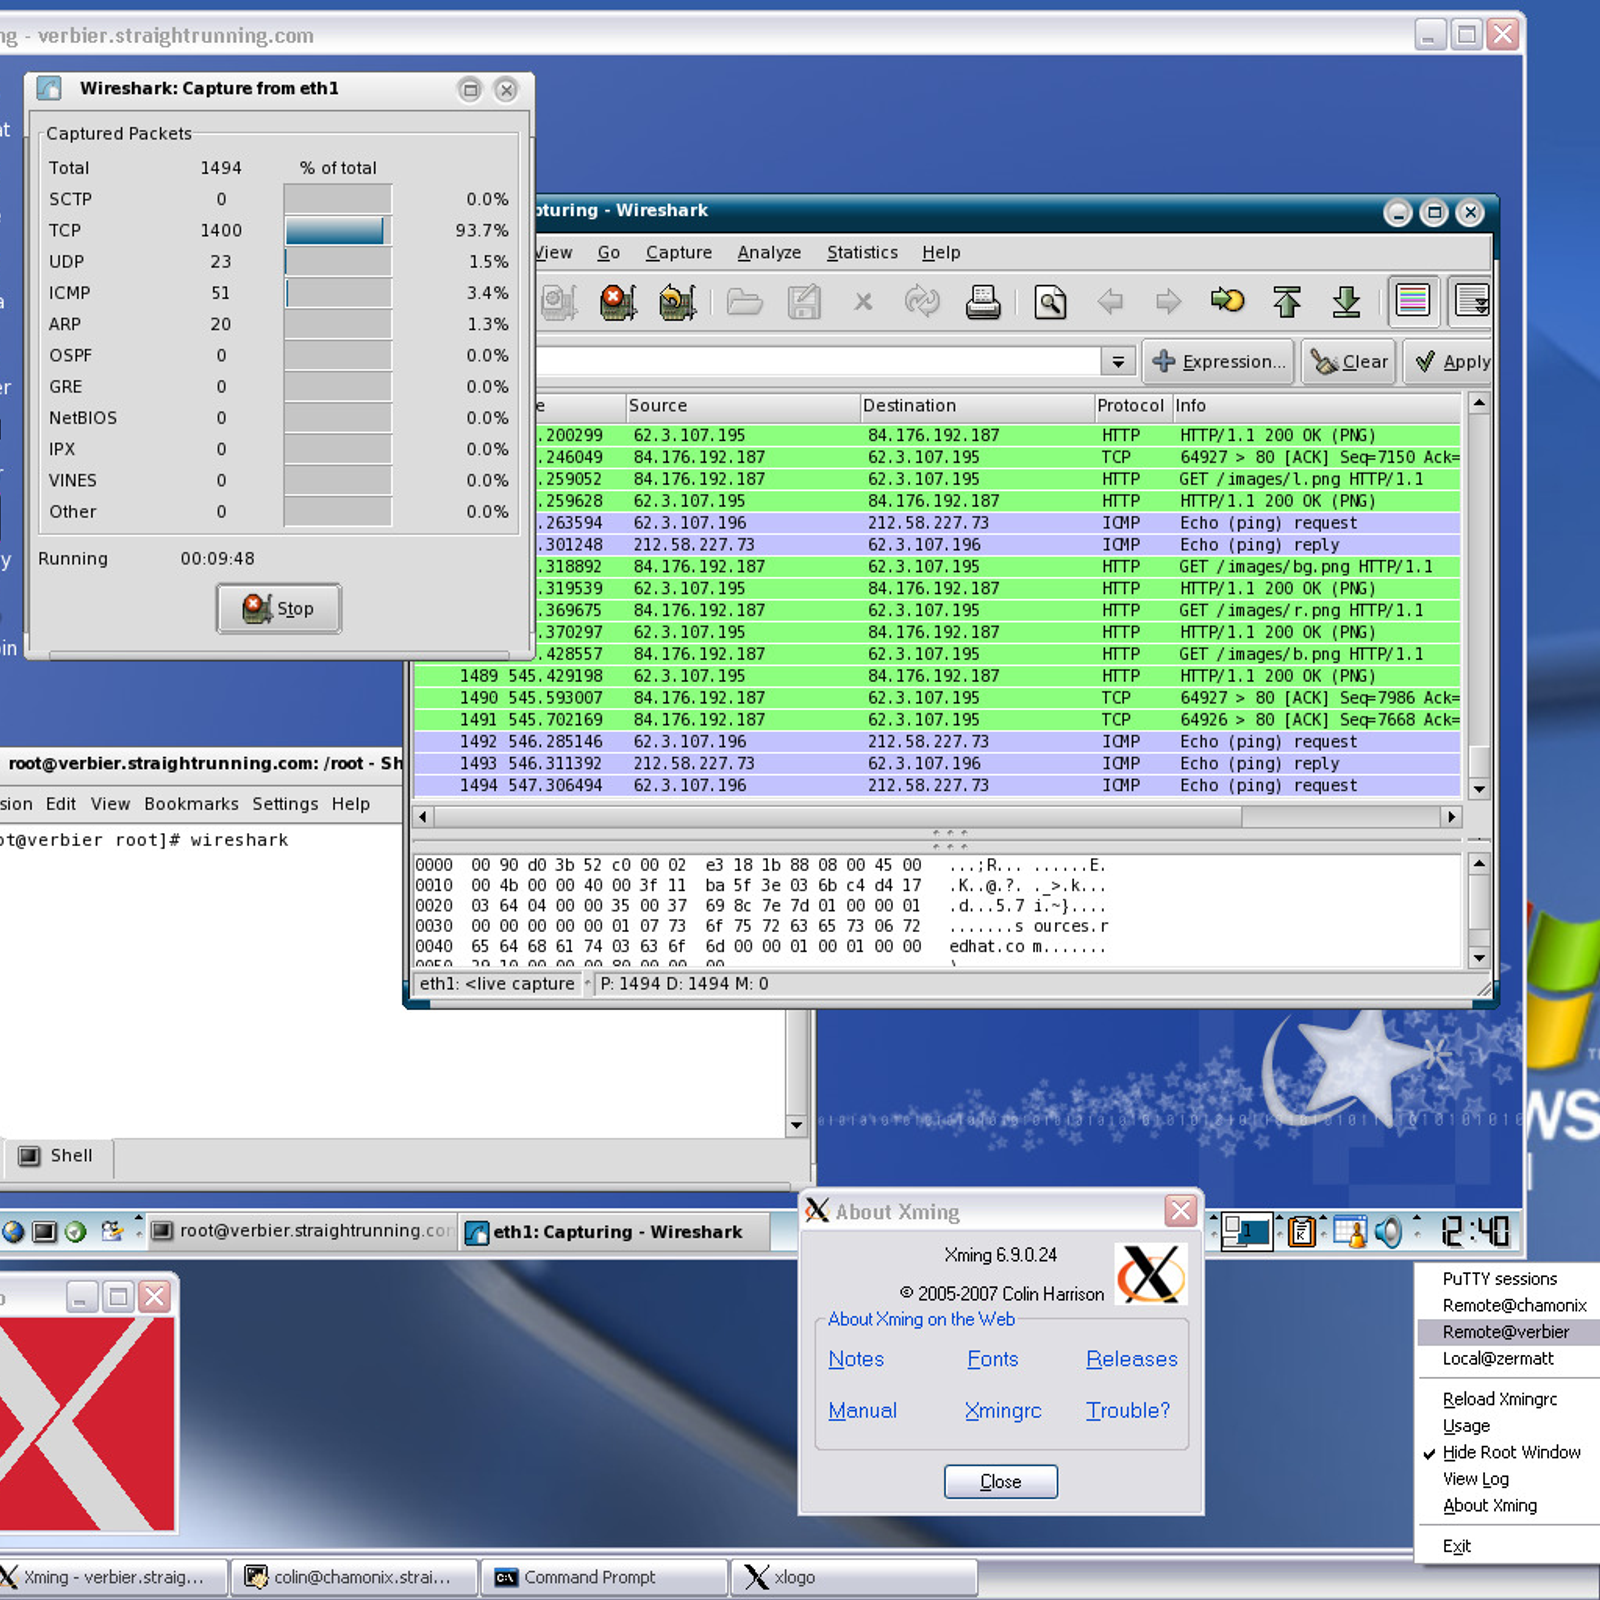Open the Wireshark Analyze menu

(769, 253)
